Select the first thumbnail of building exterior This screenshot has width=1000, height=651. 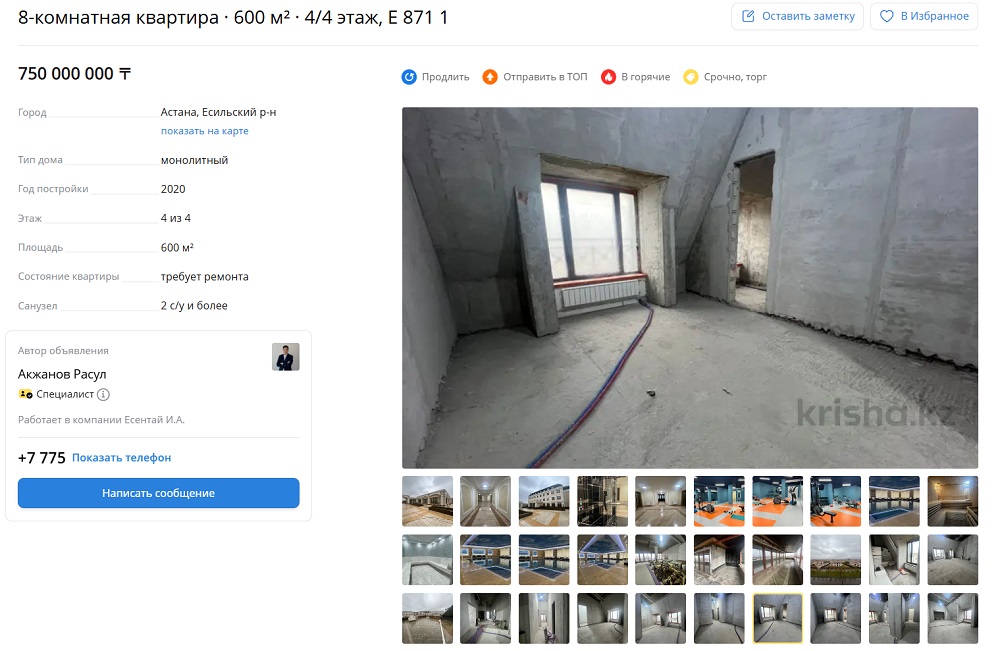click(x=427, y=501)
